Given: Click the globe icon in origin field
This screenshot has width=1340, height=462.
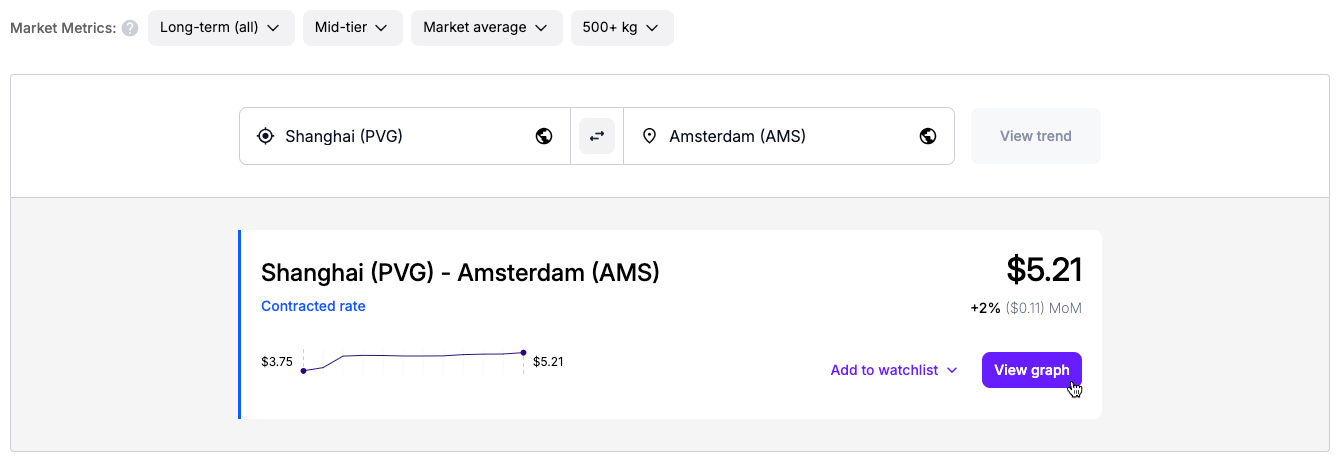Looking at the screenshot, I should pyautogui.click(x=544, y=136).
